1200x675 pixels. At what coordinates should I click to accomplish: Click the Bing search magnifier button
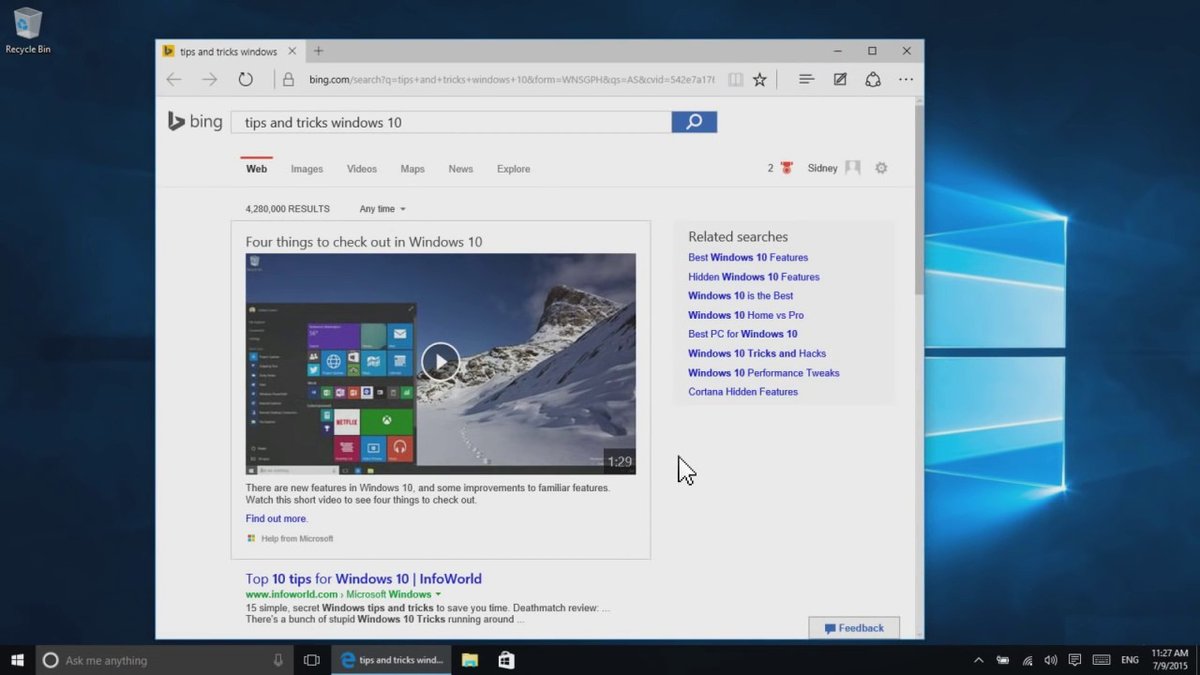tap(694, 121)
